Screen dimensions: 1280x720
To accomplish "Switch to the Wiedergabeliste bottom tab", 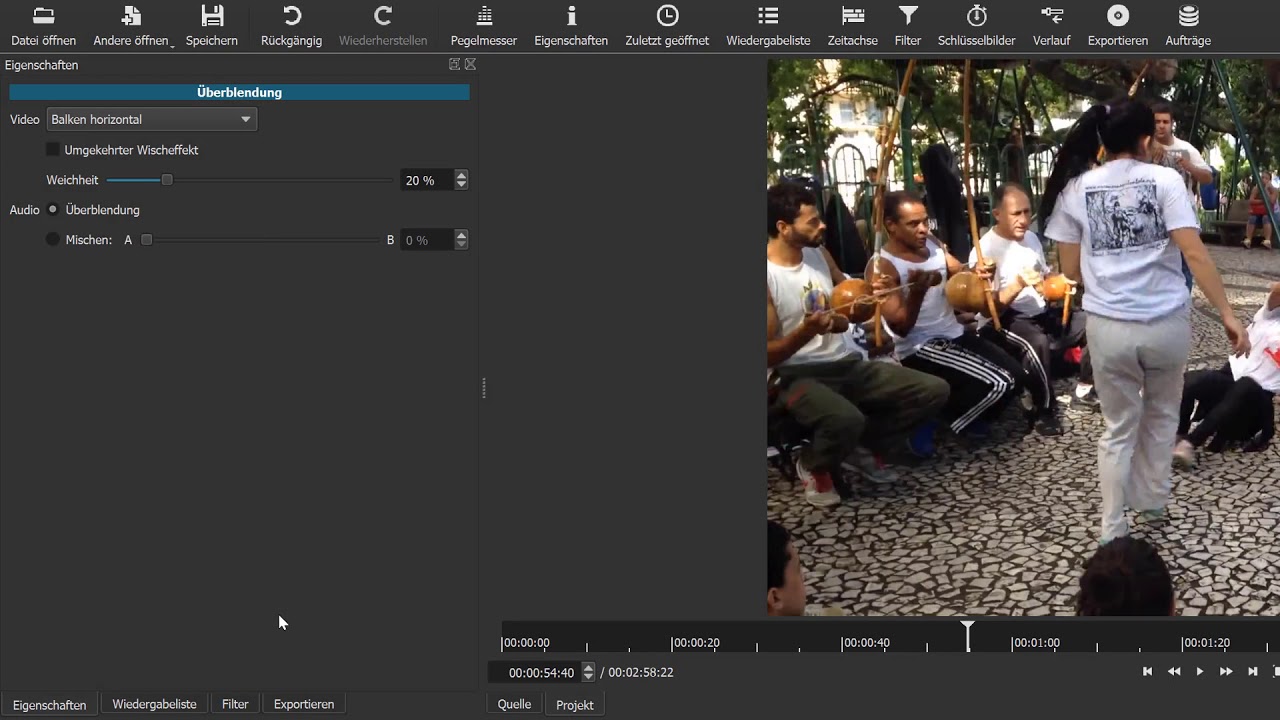I will pyautogui.click(x=154, y=704).
